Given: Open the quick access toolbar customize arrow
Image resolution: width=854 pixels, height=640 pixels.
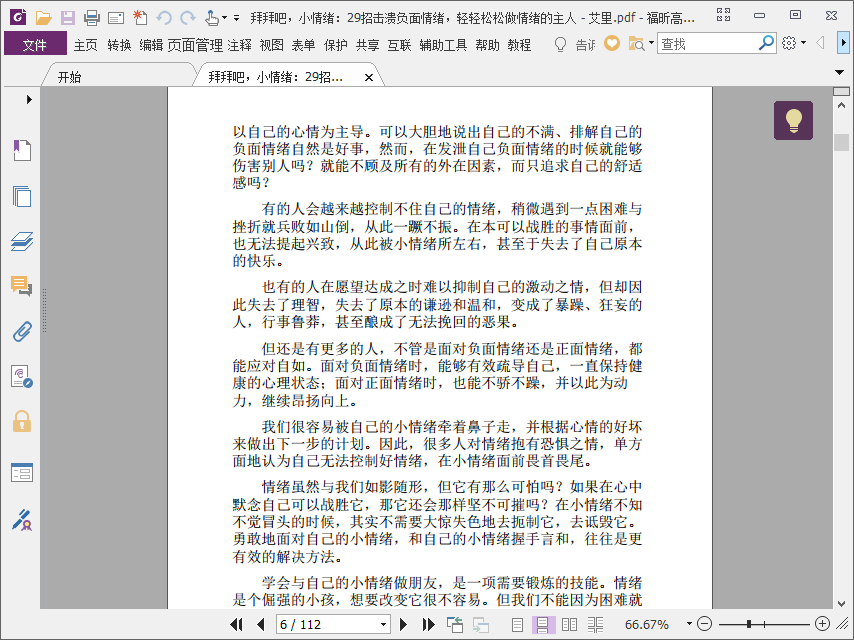Looking at the screenshot, I should (236, 18).
